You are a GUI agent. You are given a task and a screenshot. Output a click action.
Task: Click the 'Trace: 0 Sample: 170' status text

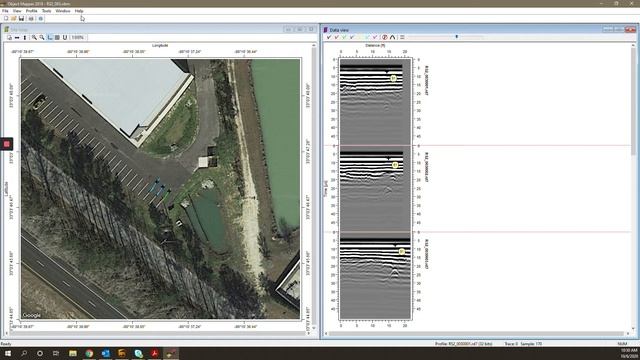point(523,344)
